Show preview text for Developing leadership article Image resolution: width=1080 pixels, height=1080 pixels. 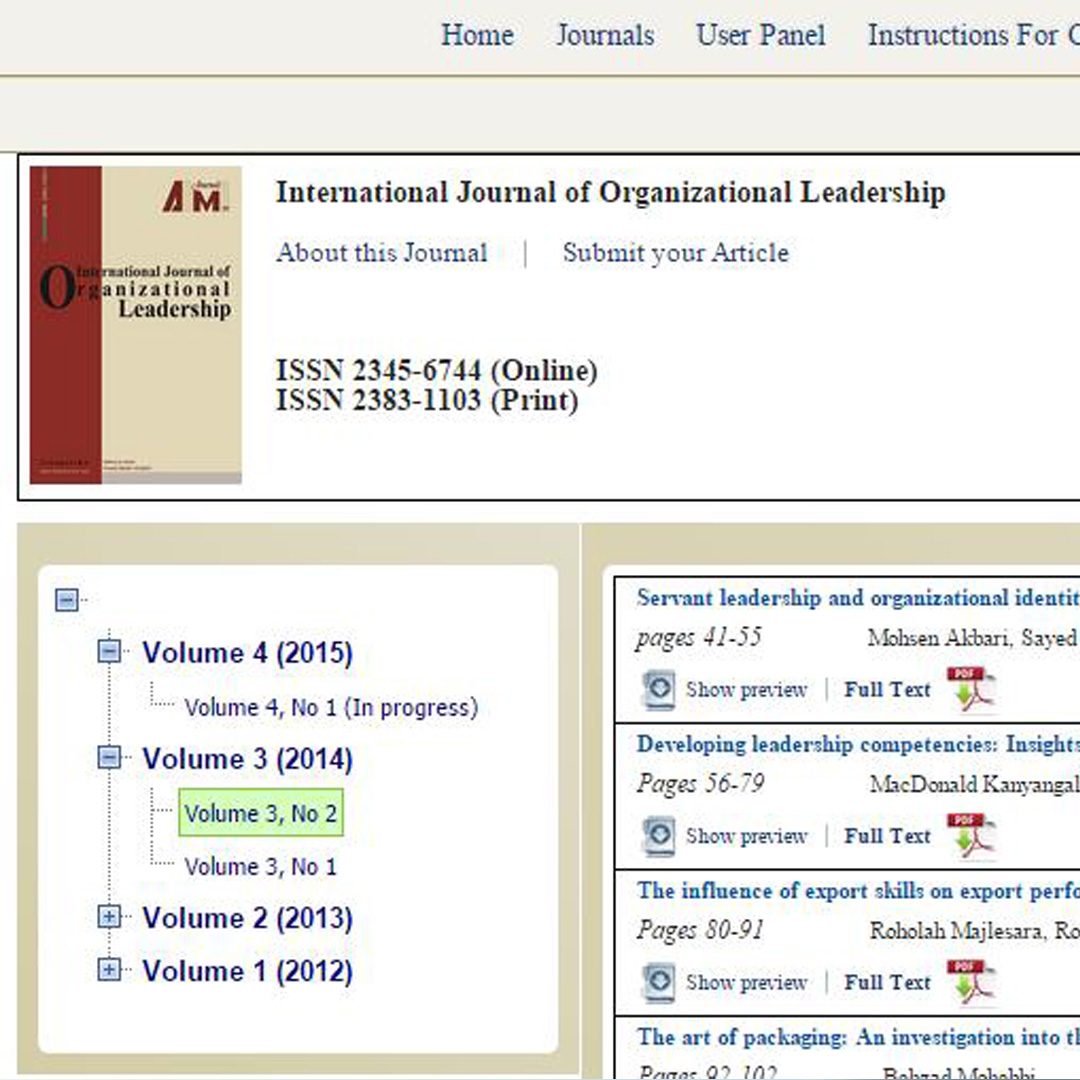pos(747,836)
